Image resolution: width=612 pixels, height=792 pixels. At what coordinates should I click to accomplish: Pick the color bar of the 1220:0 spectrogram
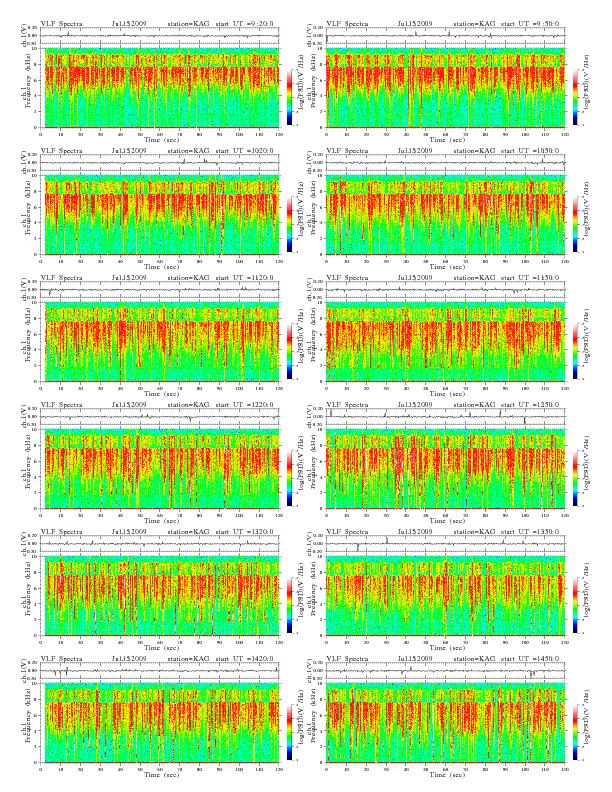tap(289, 478)
